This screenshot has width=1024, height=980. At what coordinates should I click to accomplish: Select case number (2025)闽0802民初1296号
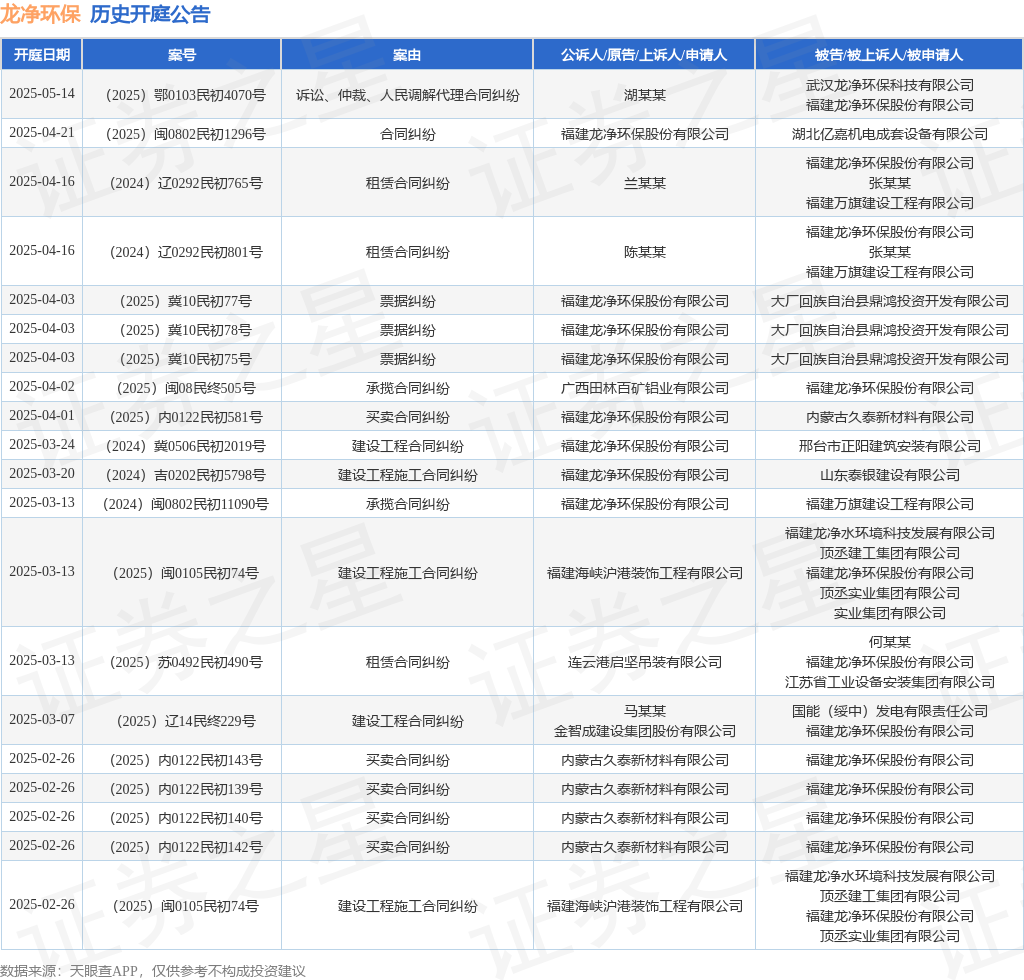[x=185, y=134]
